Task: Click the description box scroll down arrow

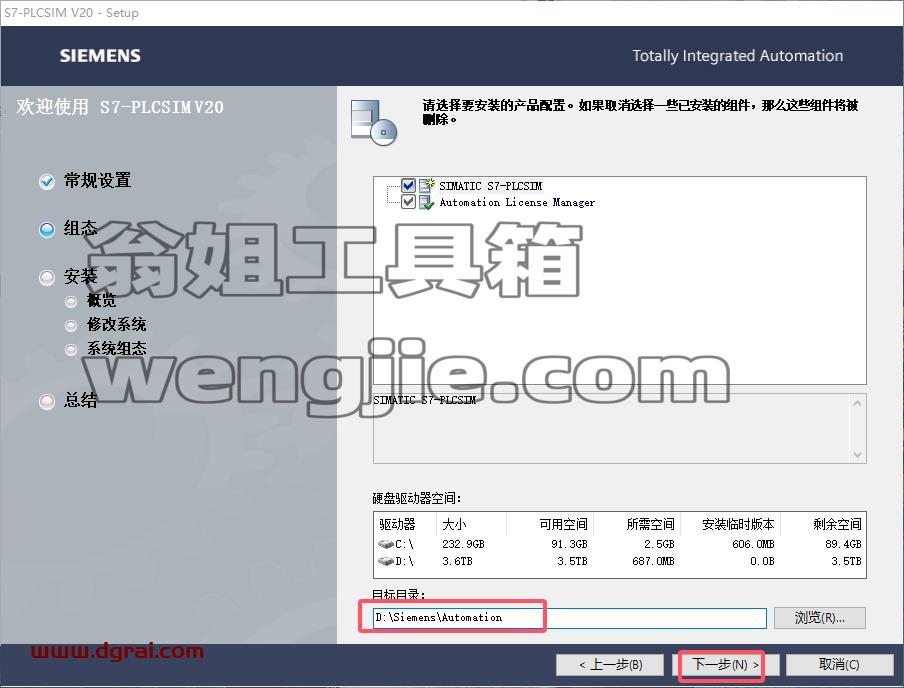Action: 857,454
